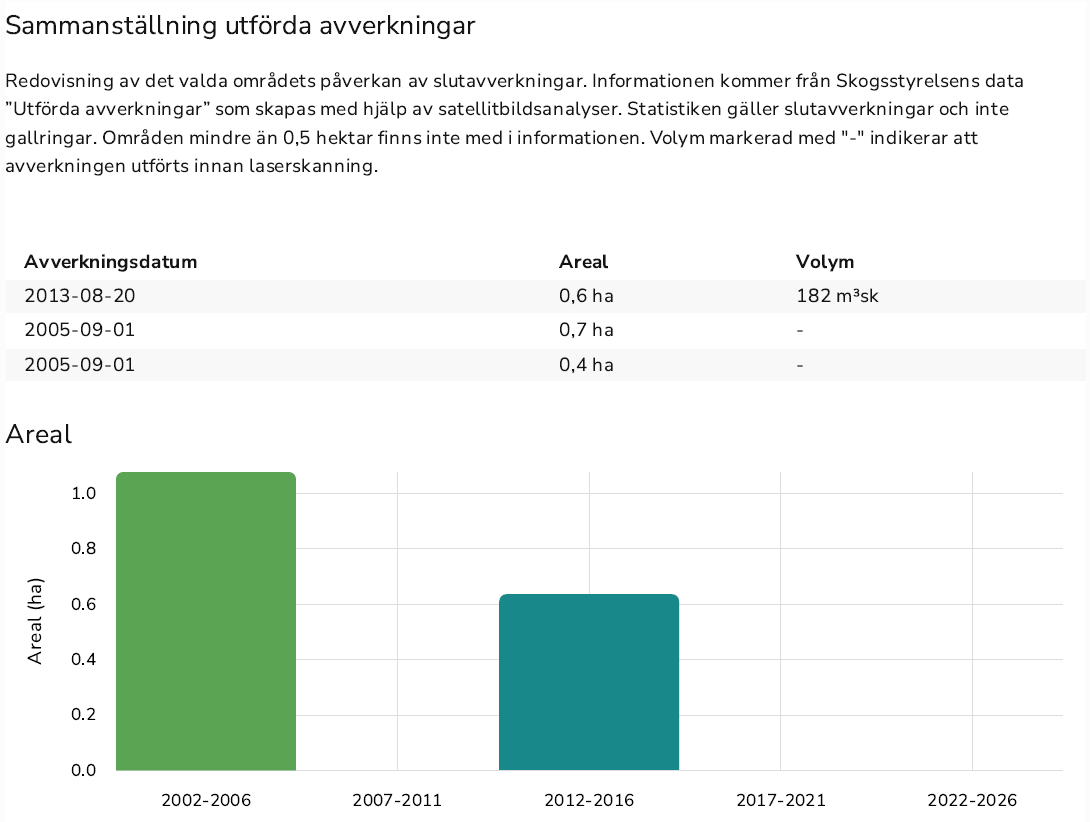Click the "Areal" chart section heading
This screenshot has width=1090, height=822.
tap(39, 434)
